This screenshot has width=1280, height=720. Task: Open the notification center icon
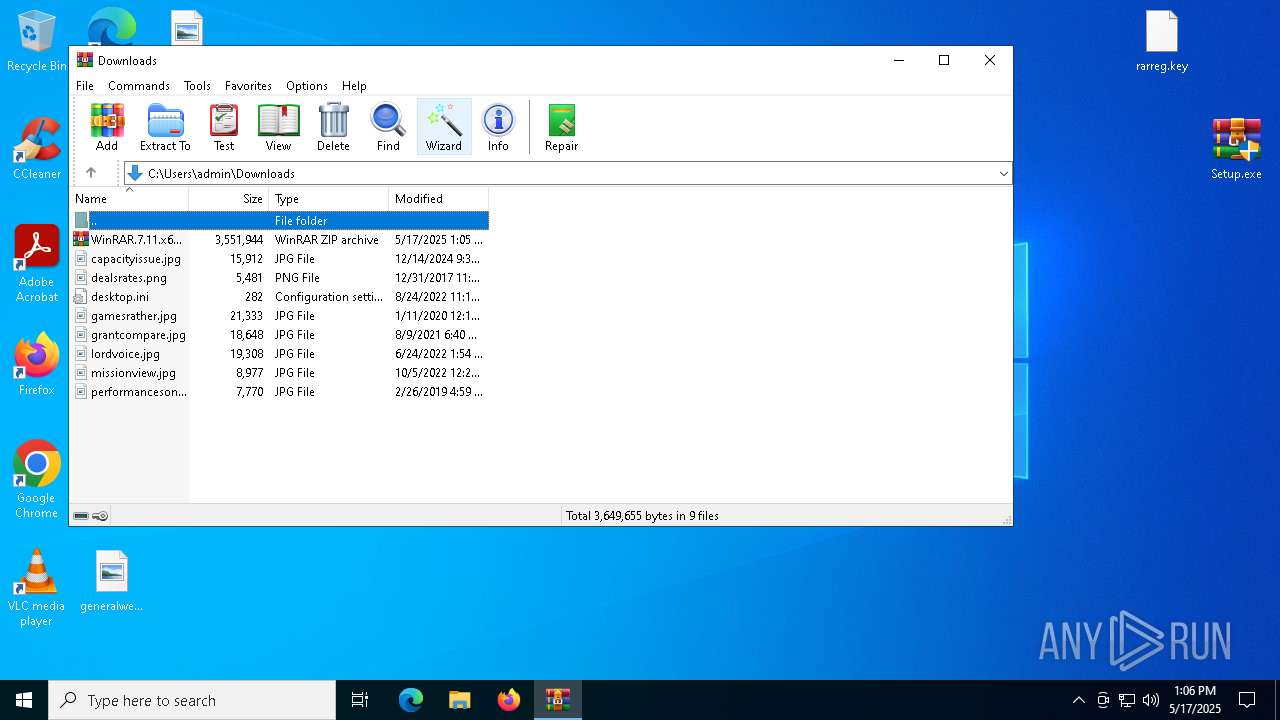tap(1247, 700)
